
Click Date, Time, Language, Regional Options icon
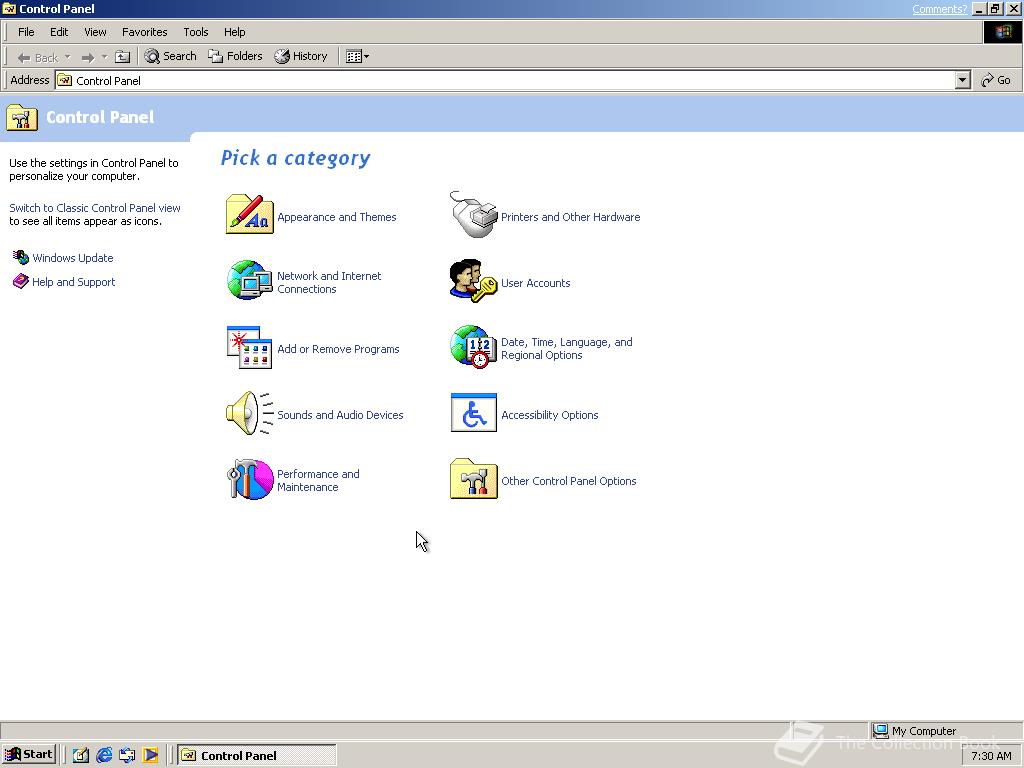pos(473,347)
